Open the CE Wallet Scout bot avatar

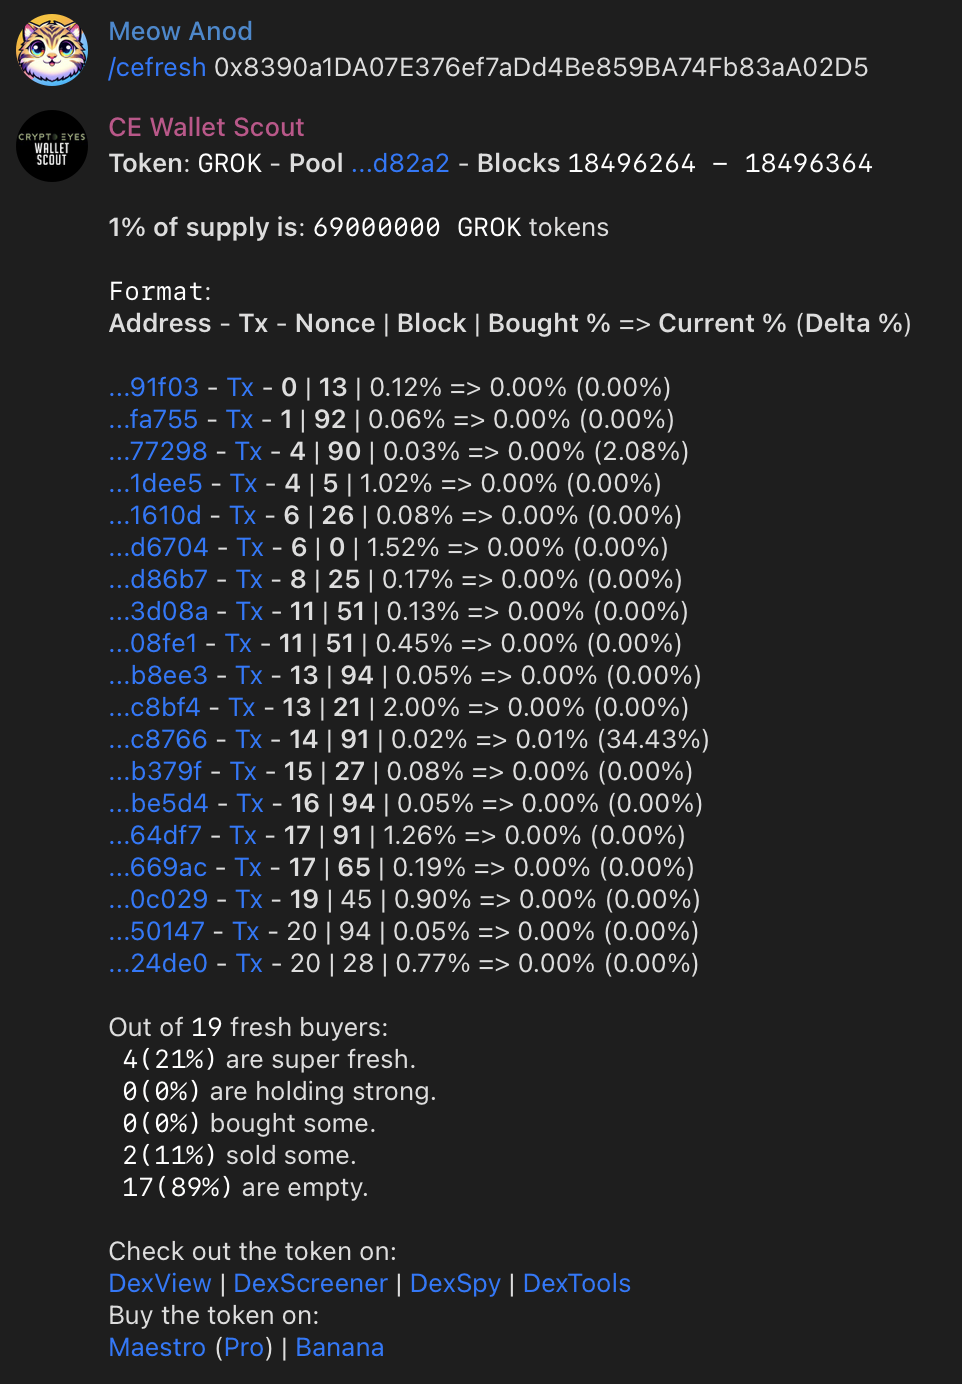(52, 146)
